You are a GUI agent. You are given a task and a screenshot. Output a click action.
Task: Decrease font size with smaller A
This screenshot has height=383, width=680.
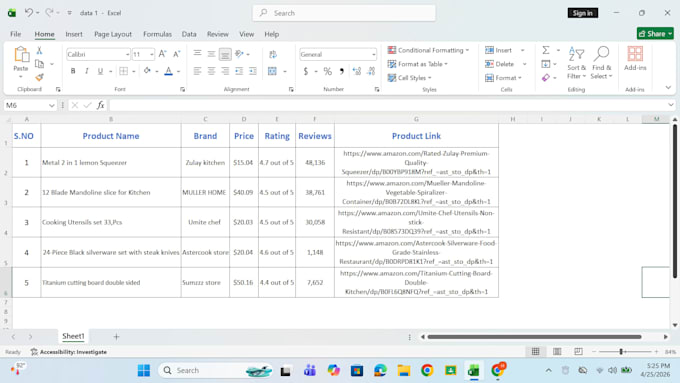click(x=177, y=54)
